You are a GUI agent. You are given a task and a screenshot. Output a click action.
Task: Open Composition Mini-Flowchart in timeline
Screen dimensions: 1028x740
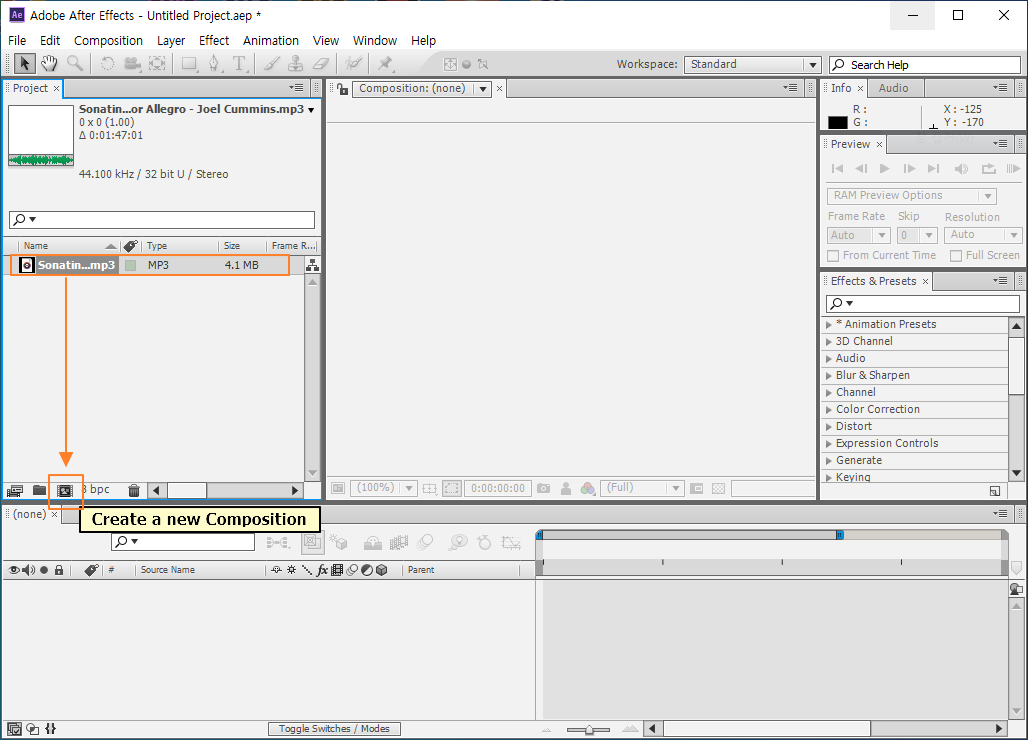(x=278, y=542)
